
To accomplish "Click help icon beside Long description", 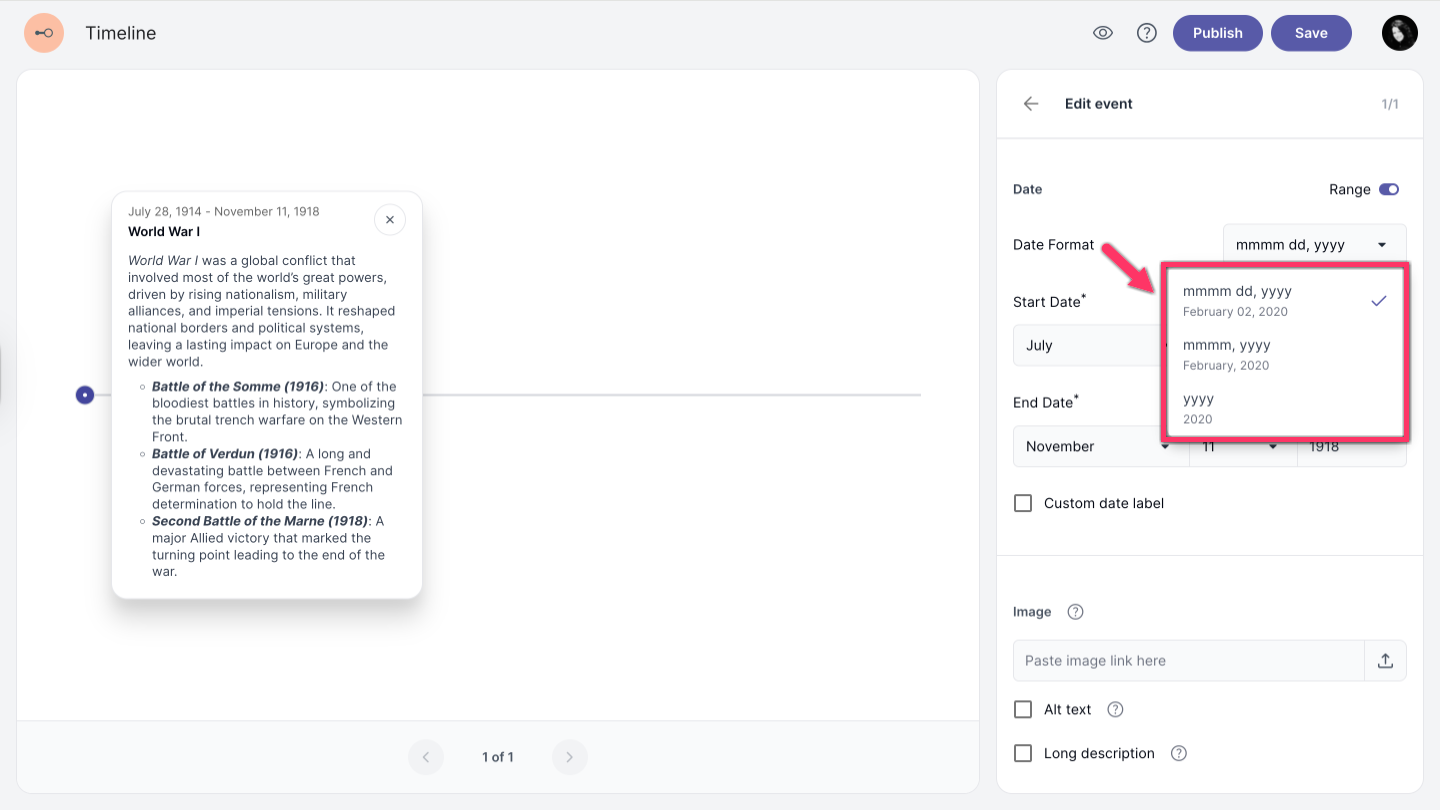I will click(1179, 753).
